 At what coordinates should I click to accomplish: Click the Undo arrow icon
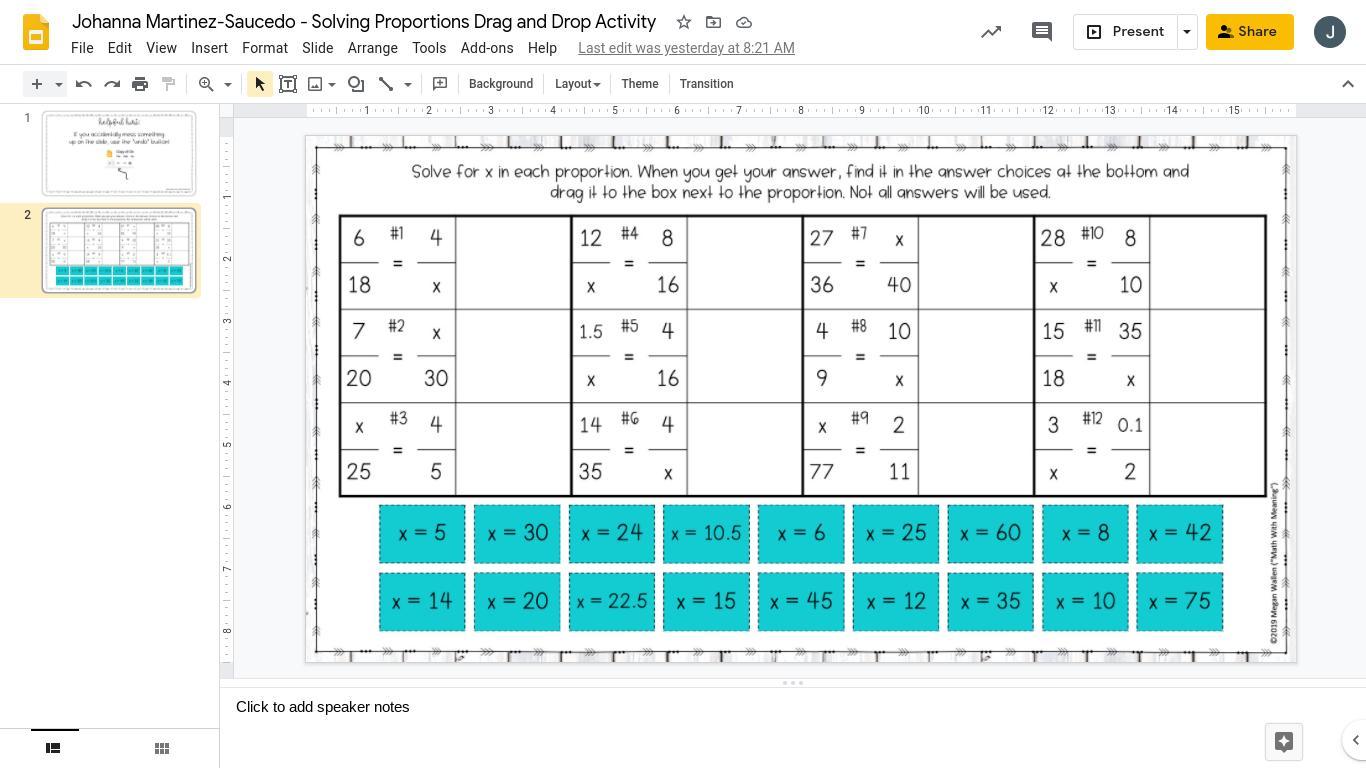pos(84,84)
